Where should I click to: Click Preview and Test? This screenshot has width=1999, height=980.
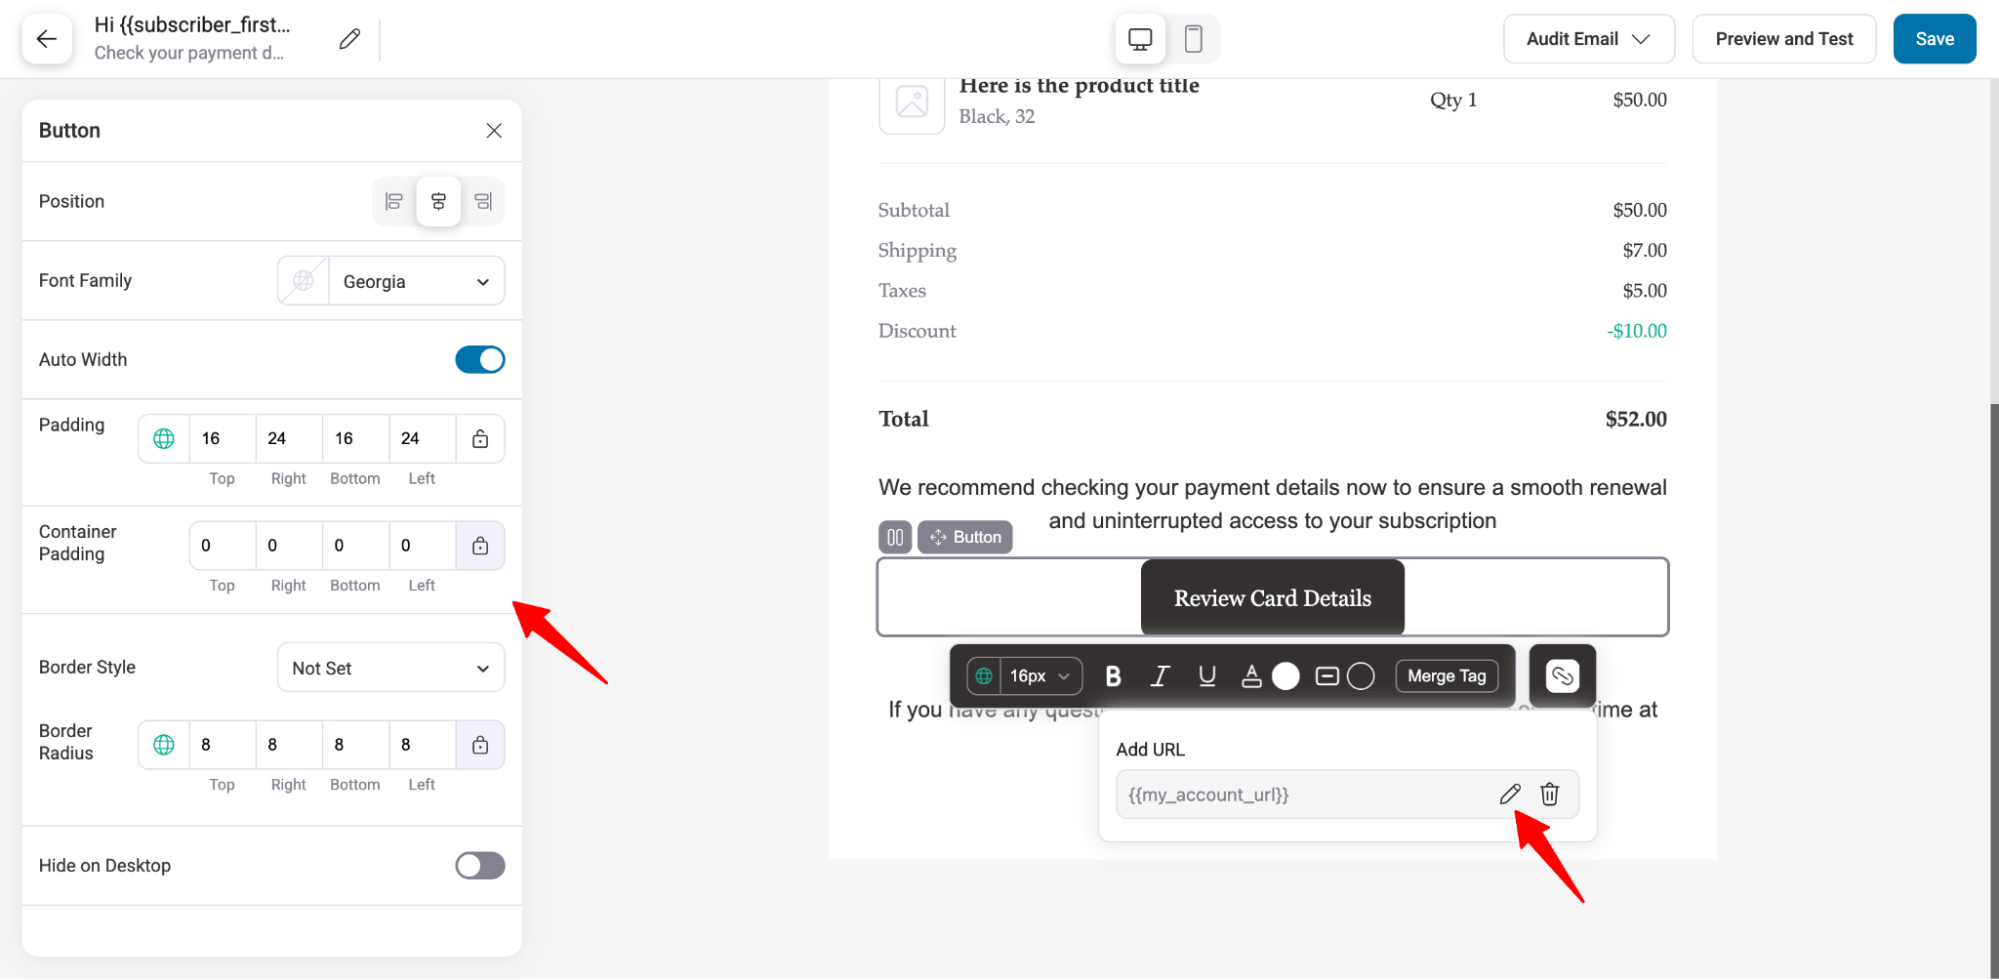pyautogui.click(x=1784, y=38)
